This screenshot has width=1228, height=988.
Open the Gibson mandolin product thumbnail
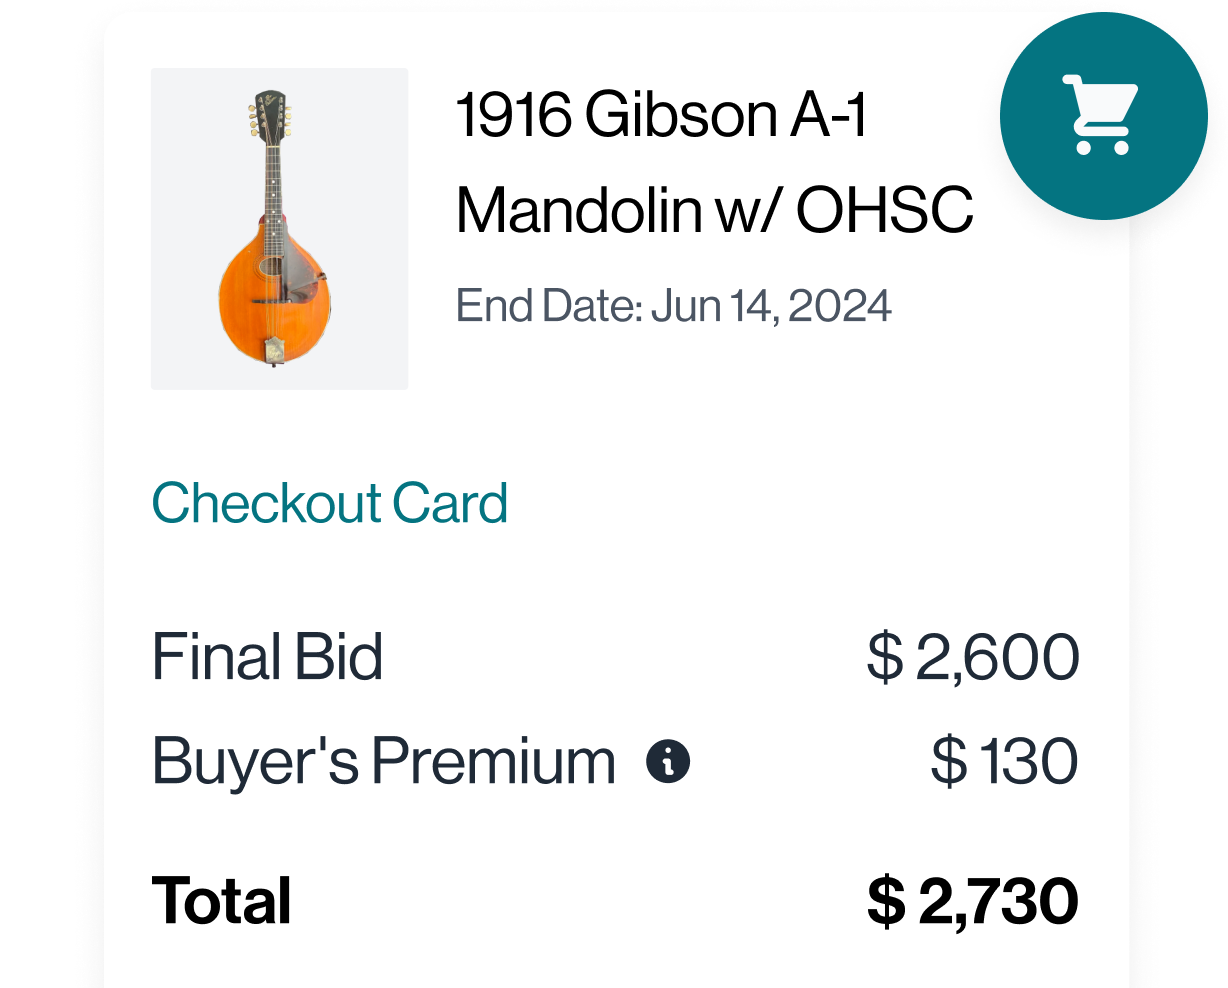[279, 229]
